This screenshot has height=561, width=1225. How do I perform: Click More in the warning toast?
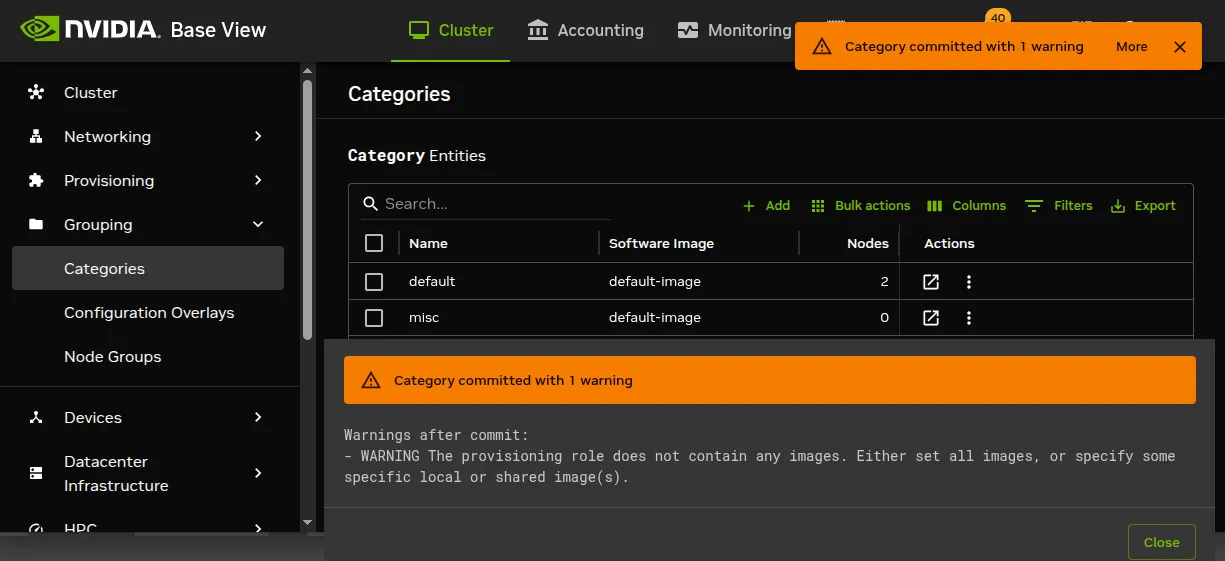coord(1131,47)
